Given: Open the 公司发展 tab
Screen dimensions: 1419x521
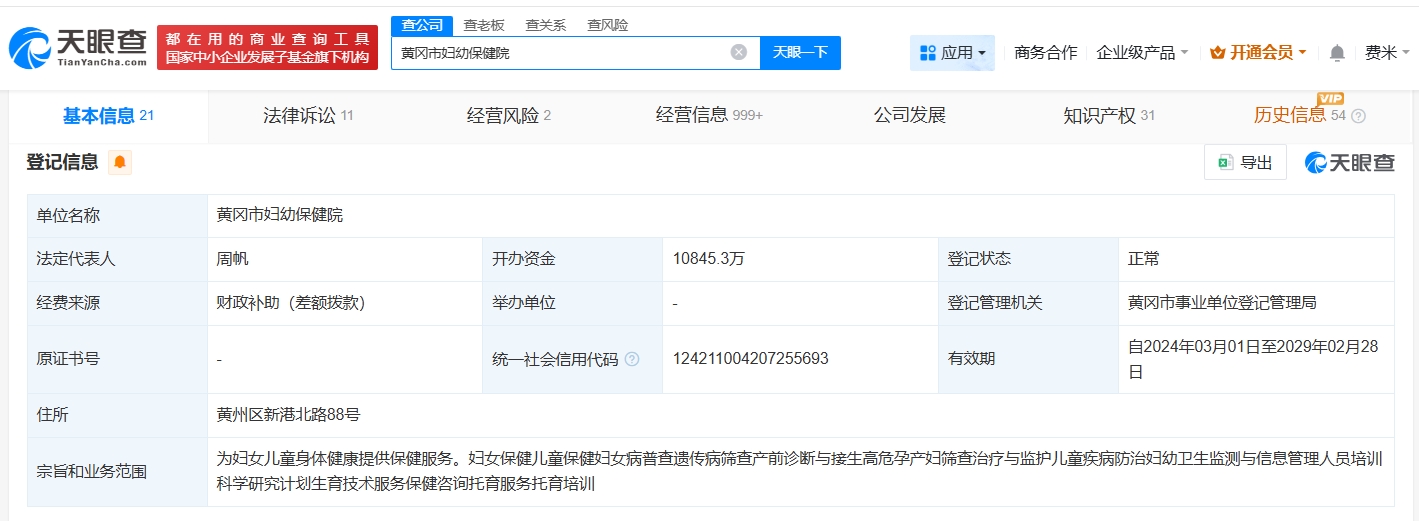Looking at the screenshot, I should click(x=909, y=116).
